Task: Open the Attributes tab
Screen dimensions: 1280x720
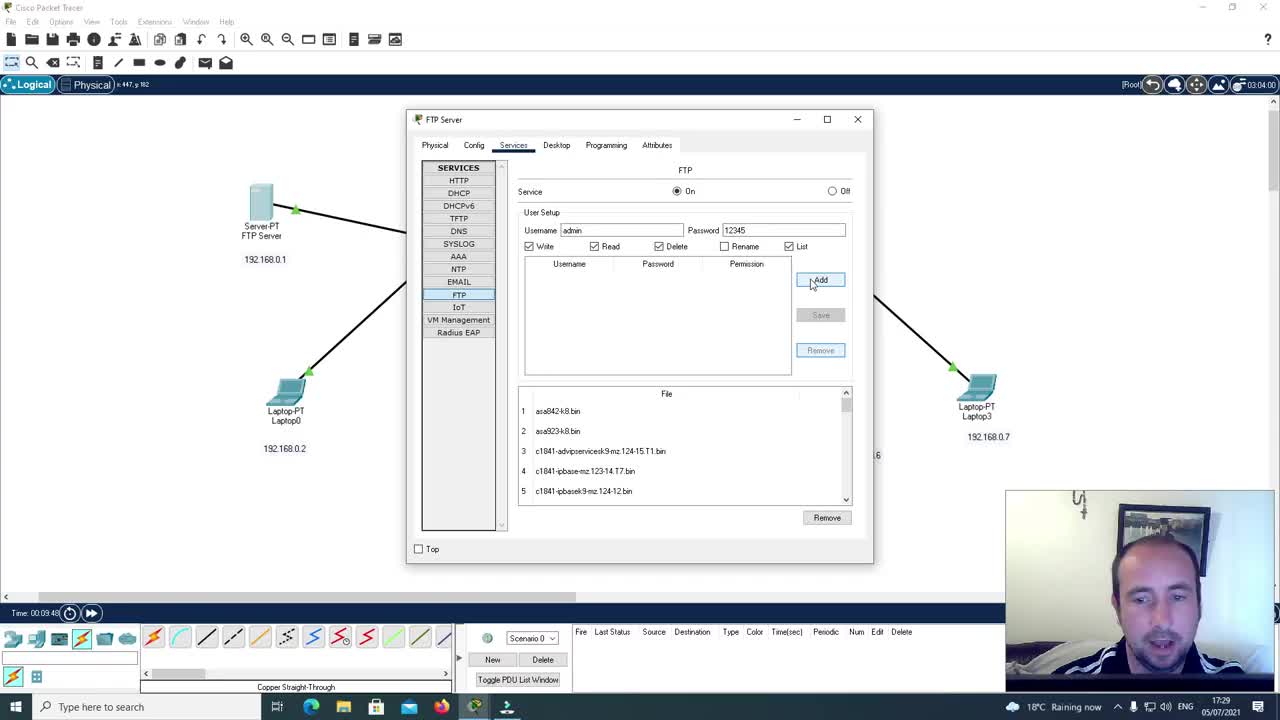Action: tap(657, 145)
